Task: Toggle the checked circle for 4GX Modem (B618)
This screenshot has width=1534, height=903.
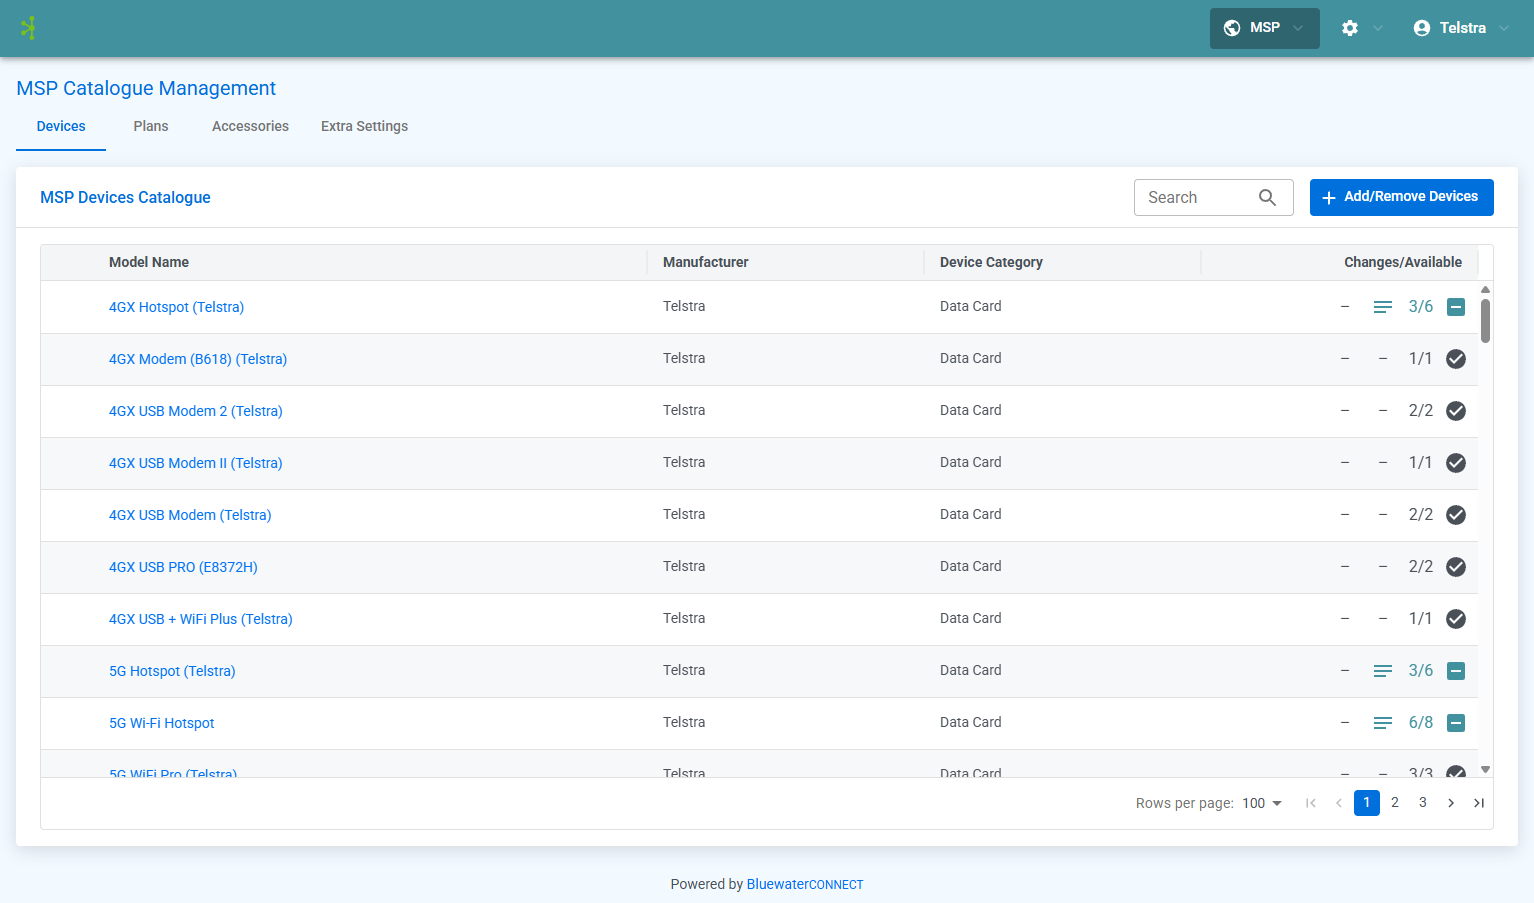Action: (x=1456, y=359)
